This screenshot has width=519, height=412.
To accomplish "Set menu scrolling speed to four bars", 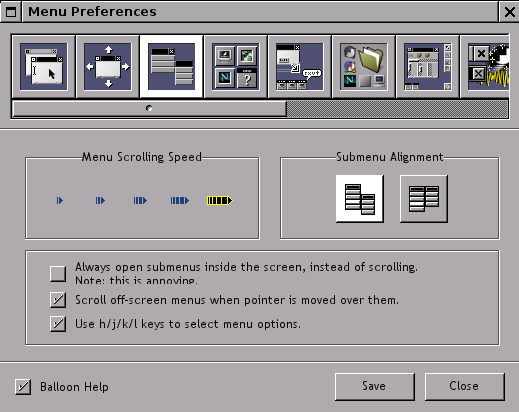I will click(180, 200).
